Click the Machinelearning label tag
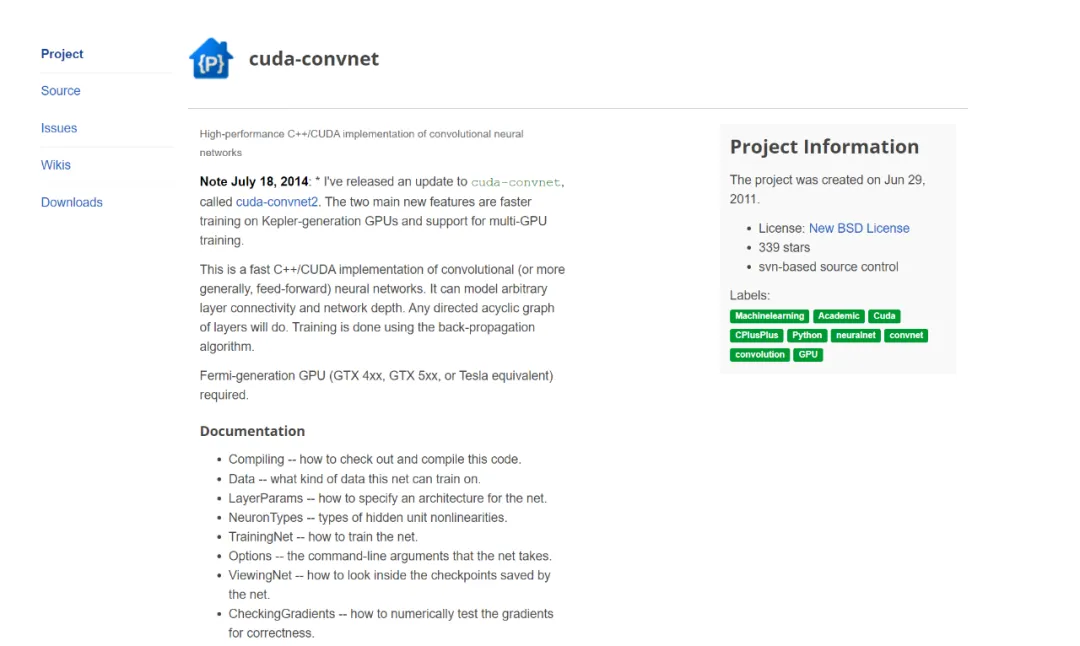This screenshot has height=646, width=1080. pos(769,316)
